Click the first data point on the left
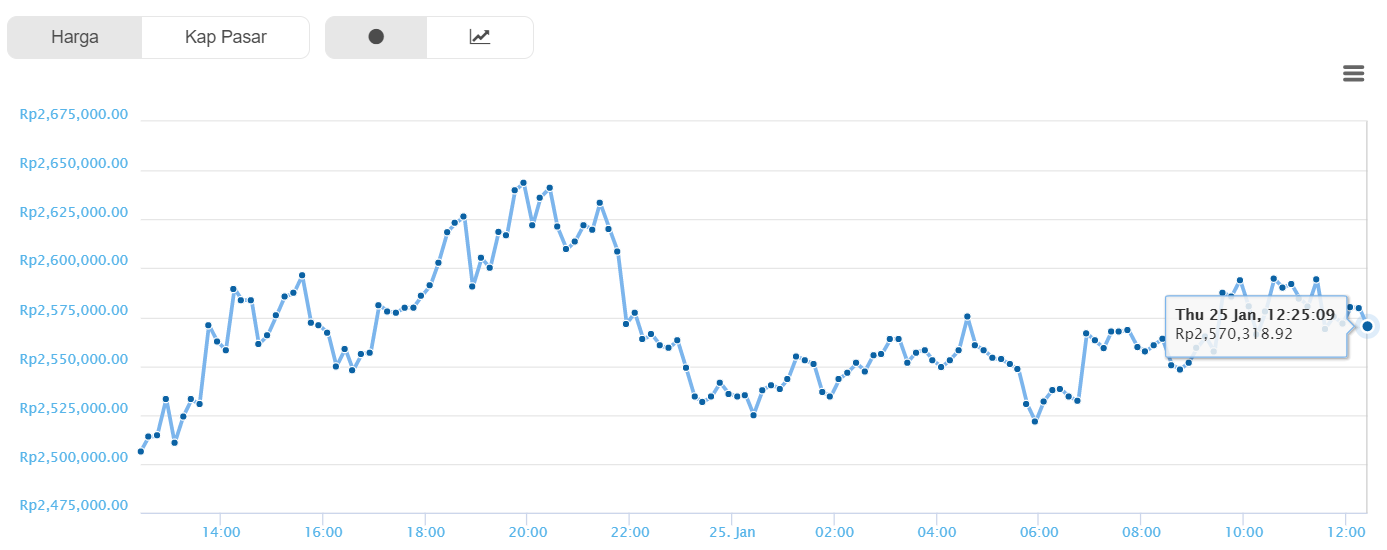The width and height of the screenshot is (1387, 550). point(141,451)
